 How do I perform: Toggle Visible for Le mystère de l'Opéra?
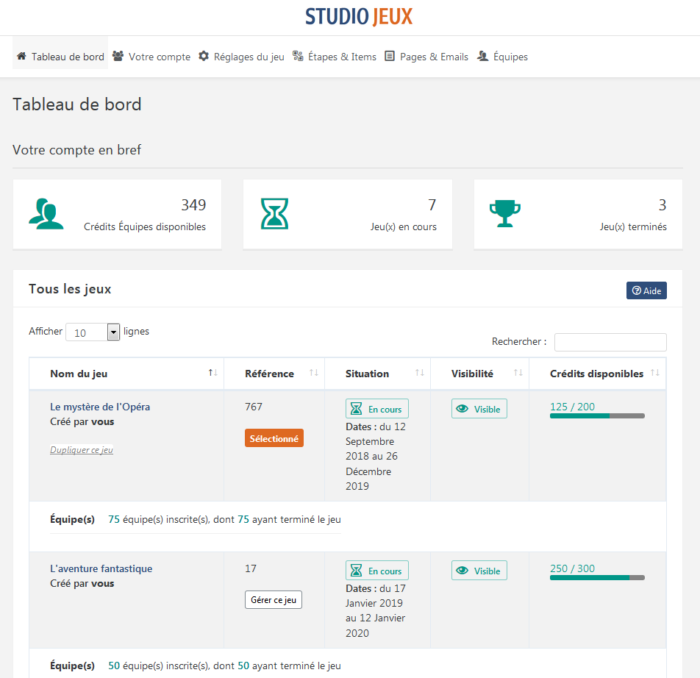(x=479, y=409)
